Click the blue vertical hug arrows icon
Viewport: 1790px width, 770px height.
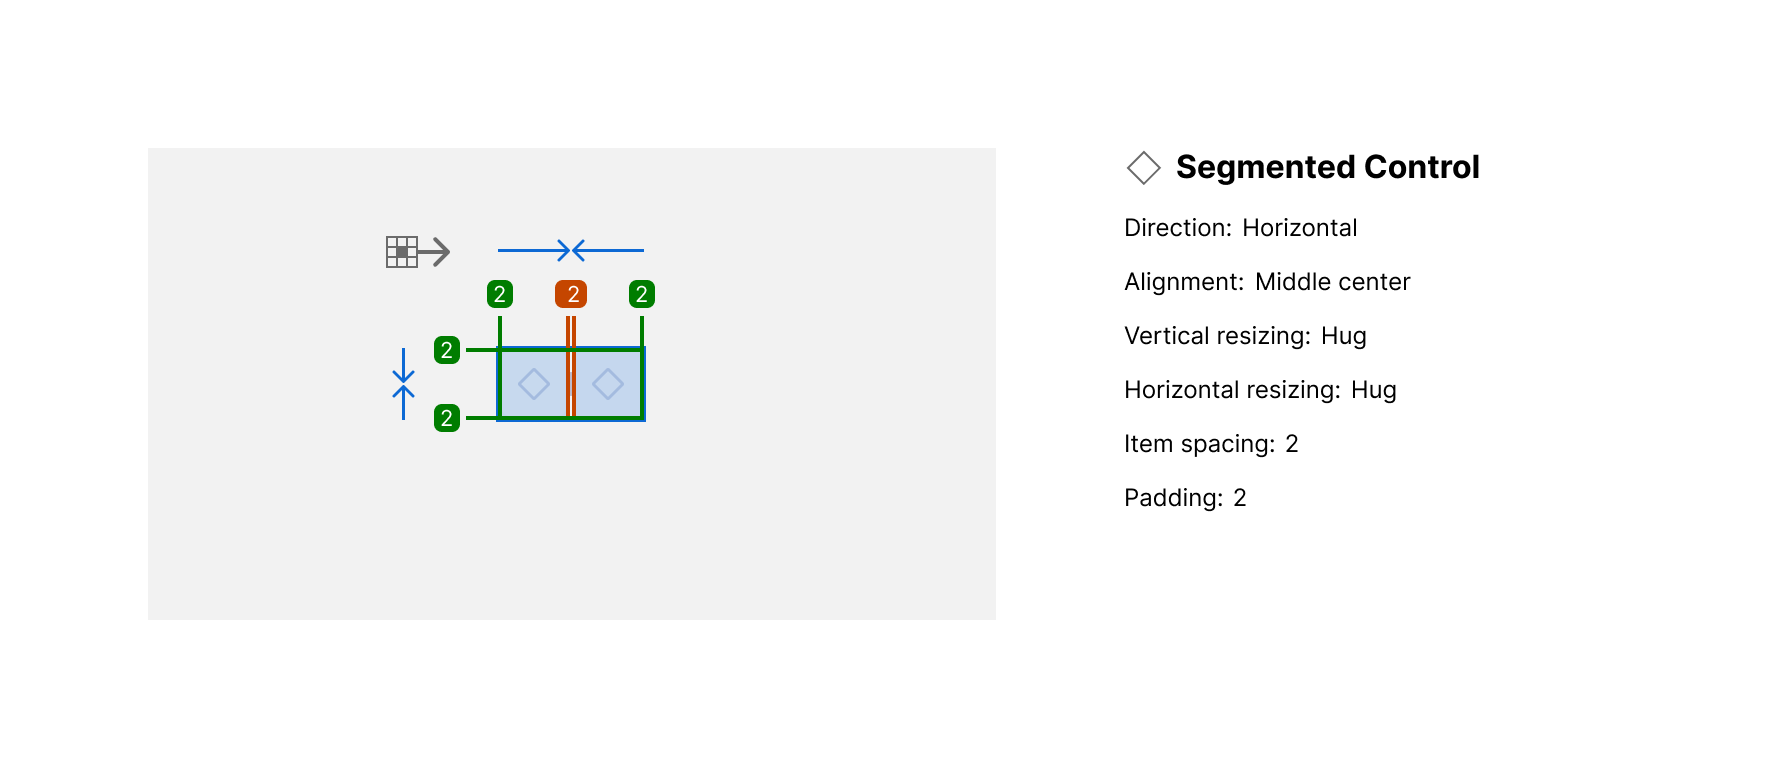[403, 384]
